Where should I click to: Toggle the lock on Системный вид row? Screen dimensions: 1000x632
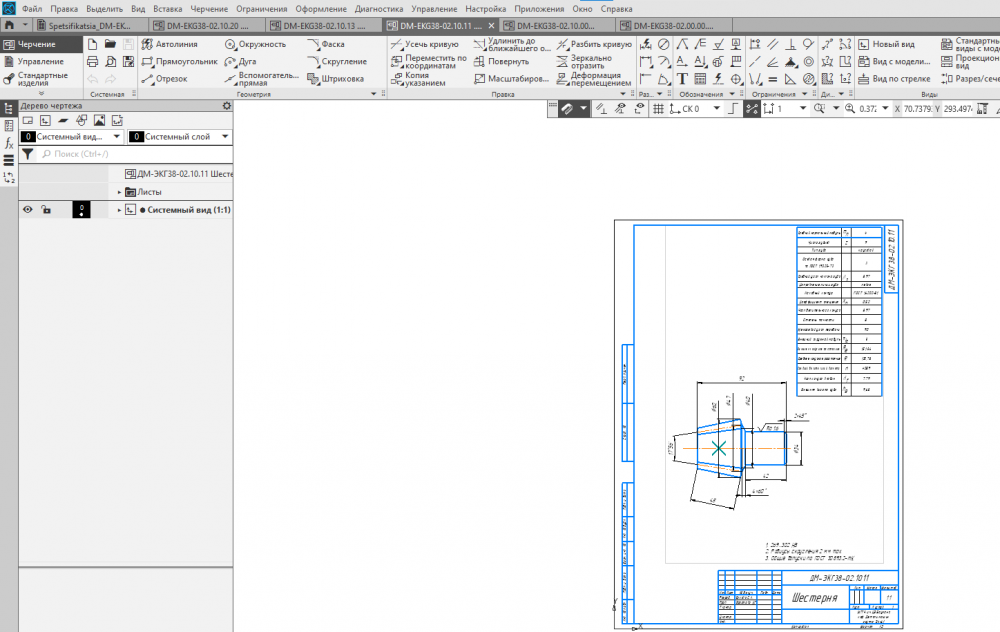pos(46,210)
